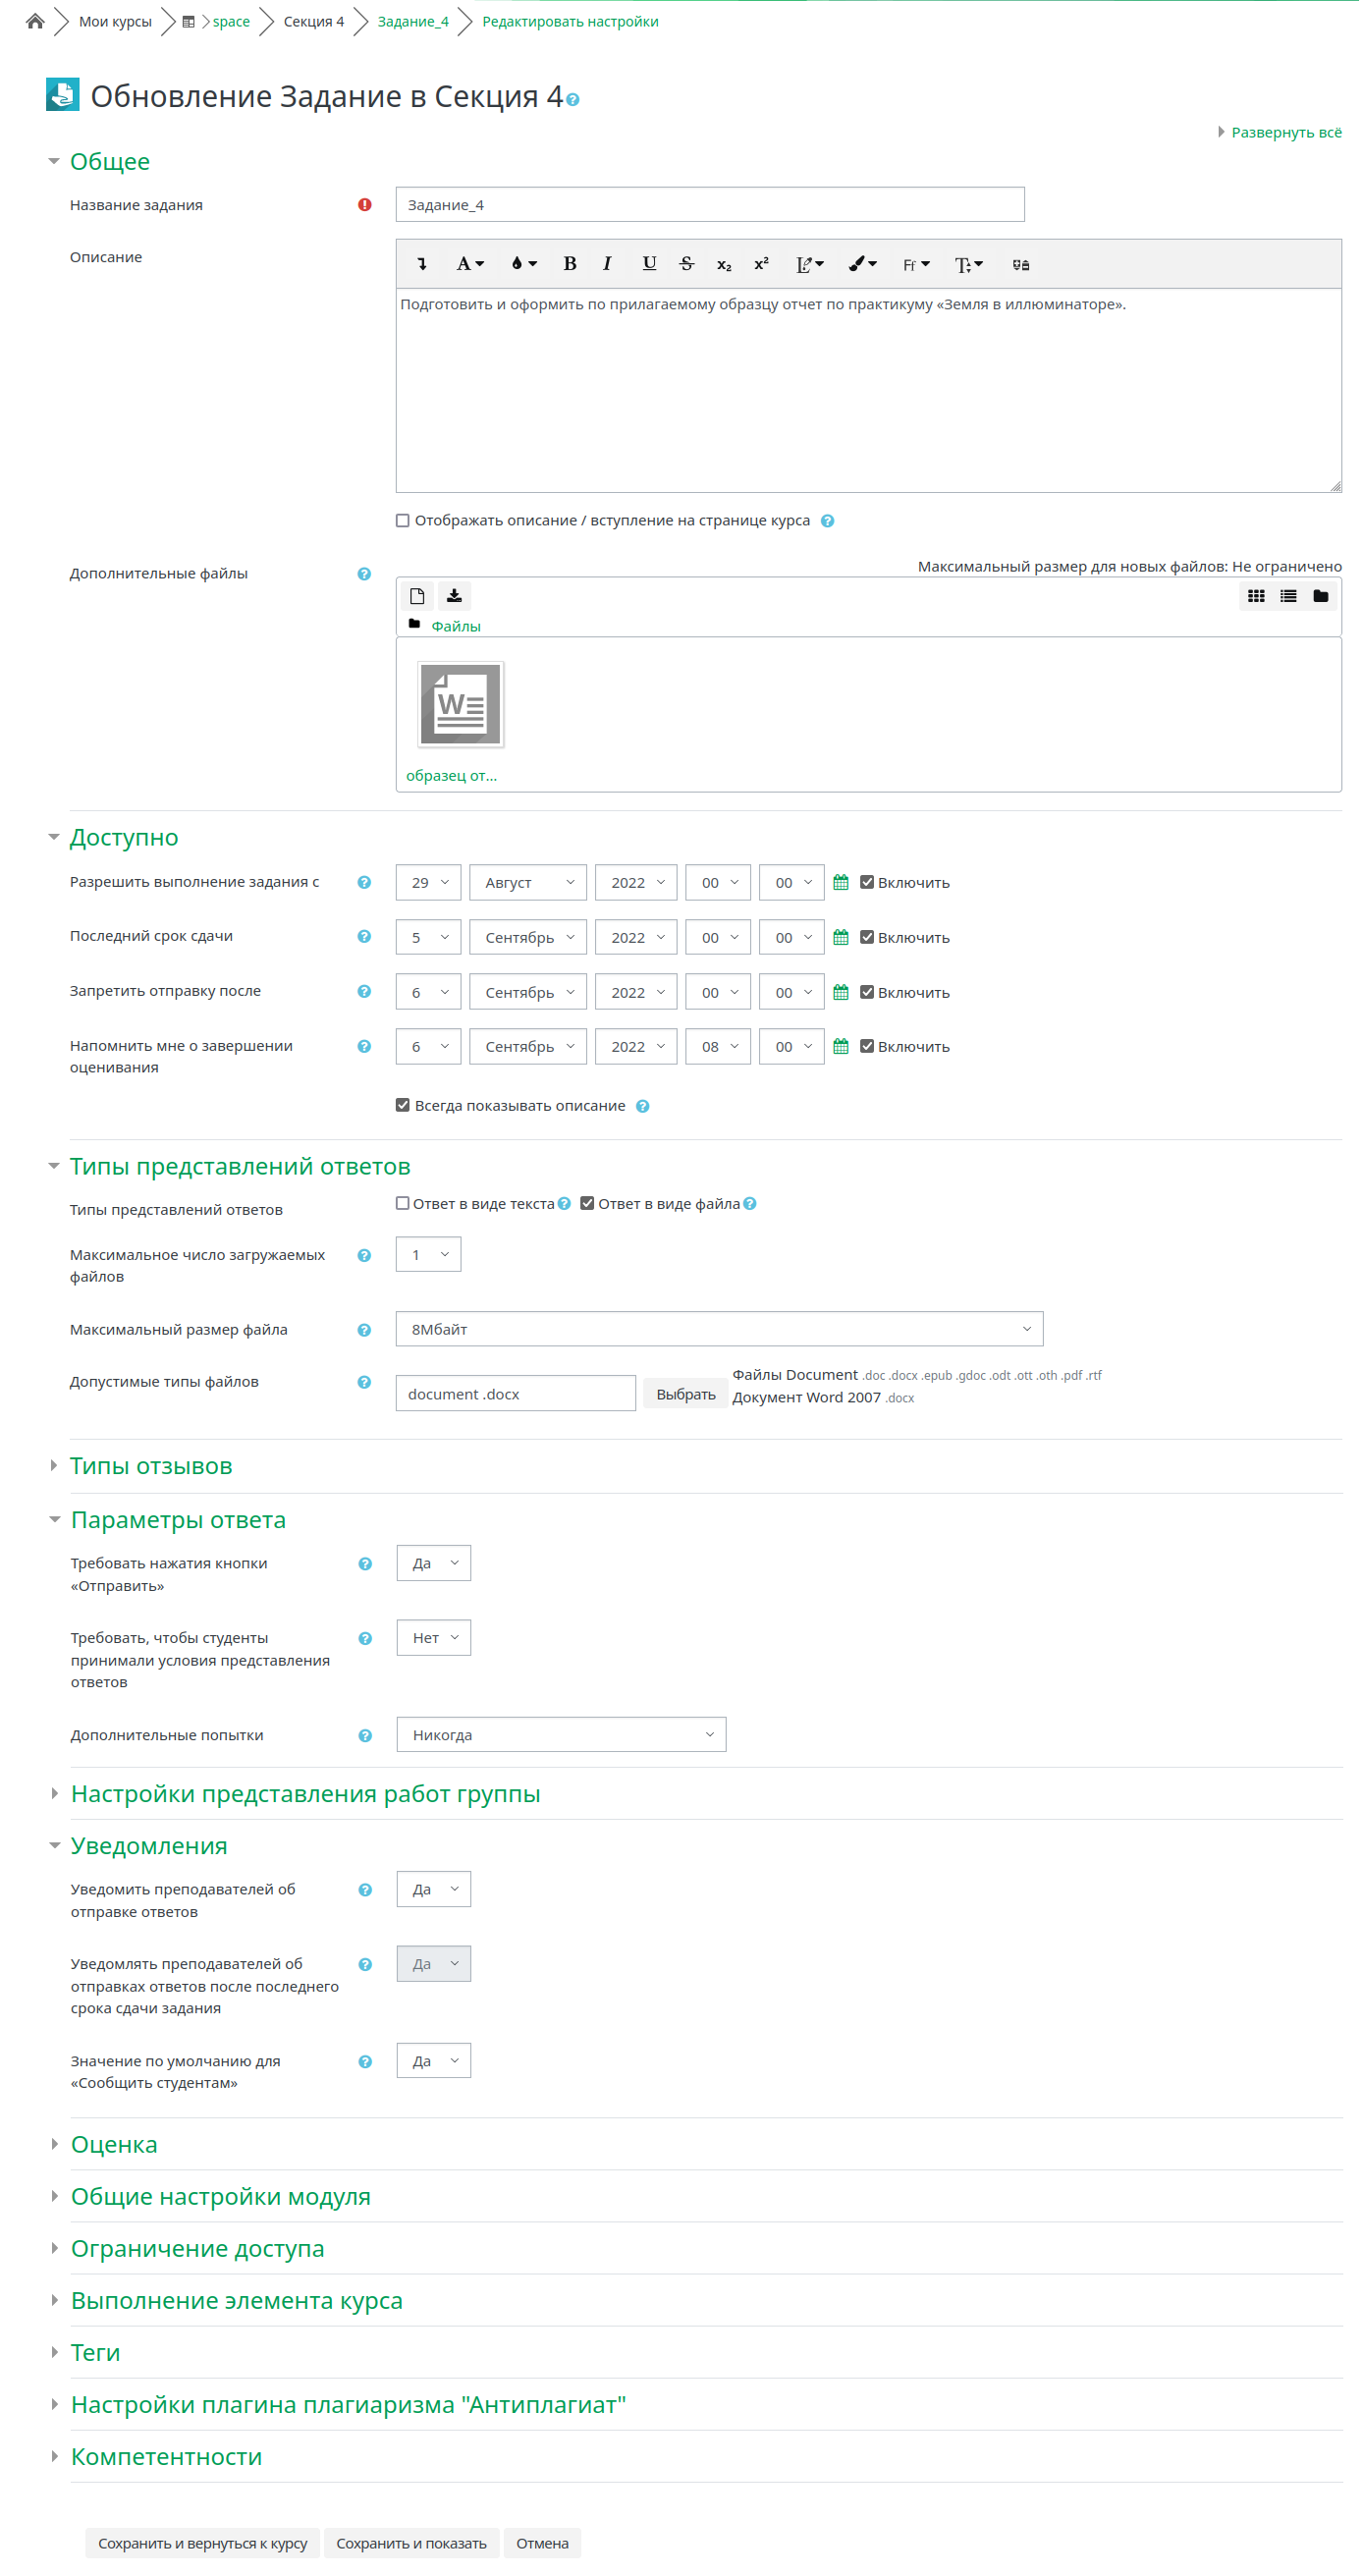Open accept submission statement dropdown Нет
The height and width of the screenshot is (2576, 1363).
(433, 1638)
